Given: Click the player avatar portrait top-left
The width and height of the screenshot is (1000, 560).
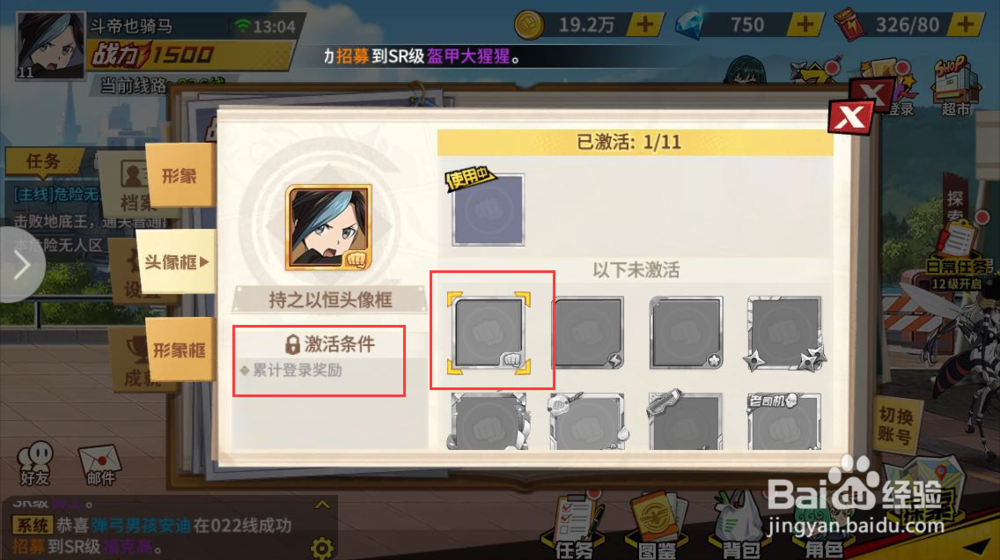Looking at the screenshot, I should pyautogui.click(x=50, y=45).
